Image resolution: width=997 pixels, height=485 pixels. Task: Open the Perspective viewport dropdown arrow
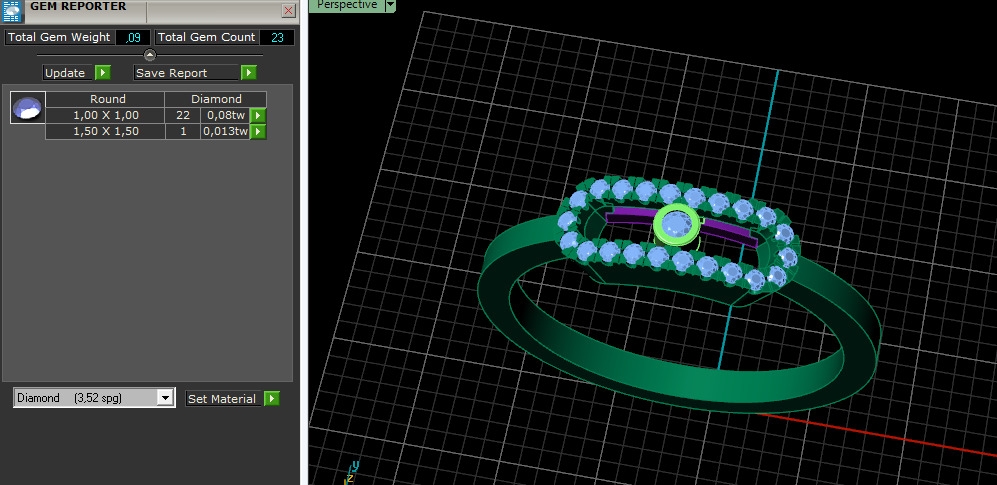point(390,5)
